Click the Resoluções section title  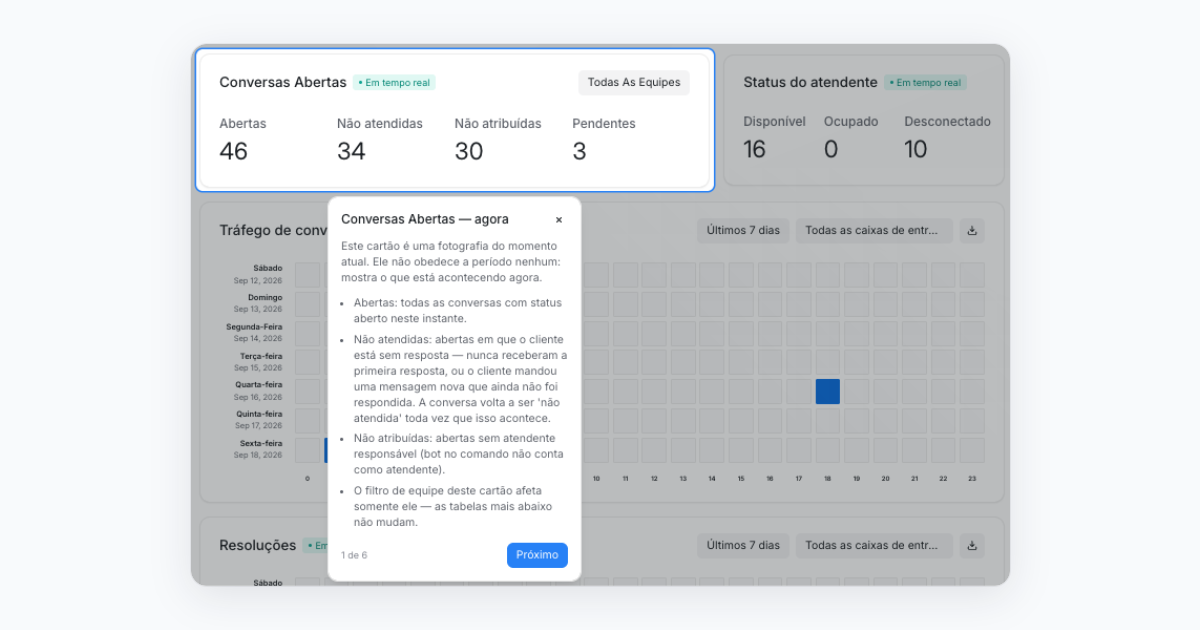258,545
